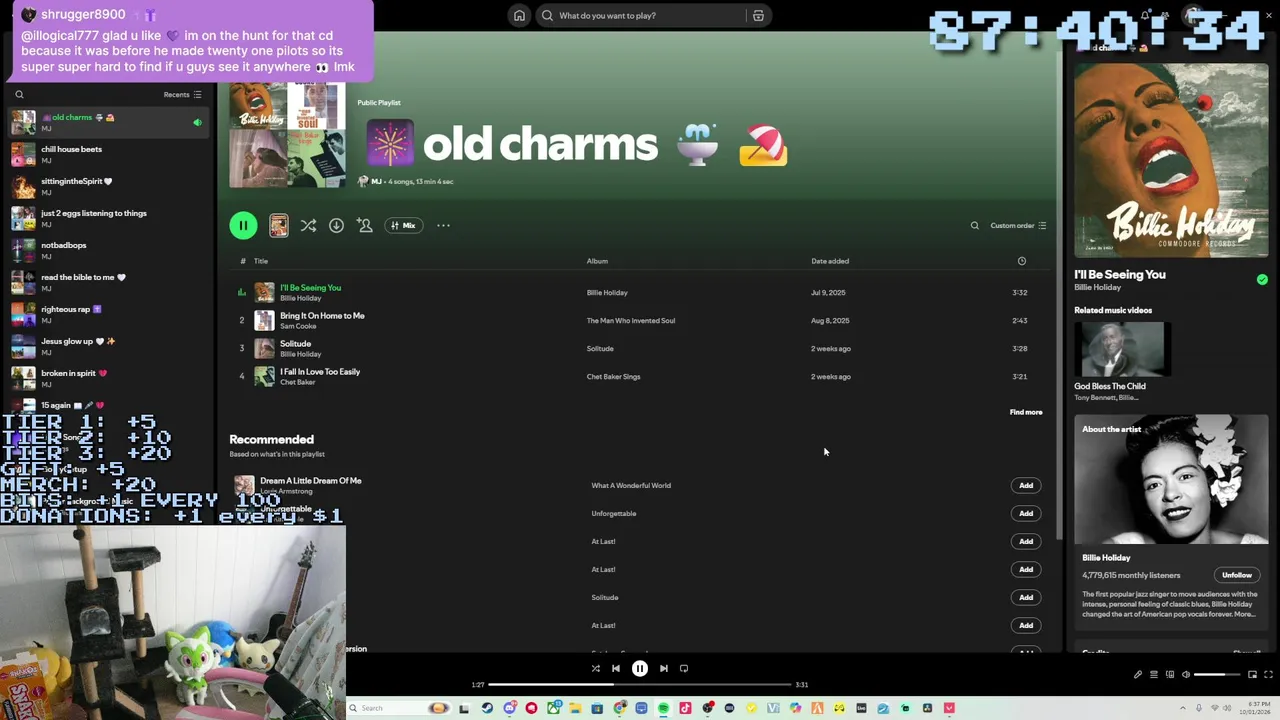This screenshot has width=1280, height=720.
Task: Open Dream A Little Dream Of Me recommendation
Action: [x=310, y=480]
